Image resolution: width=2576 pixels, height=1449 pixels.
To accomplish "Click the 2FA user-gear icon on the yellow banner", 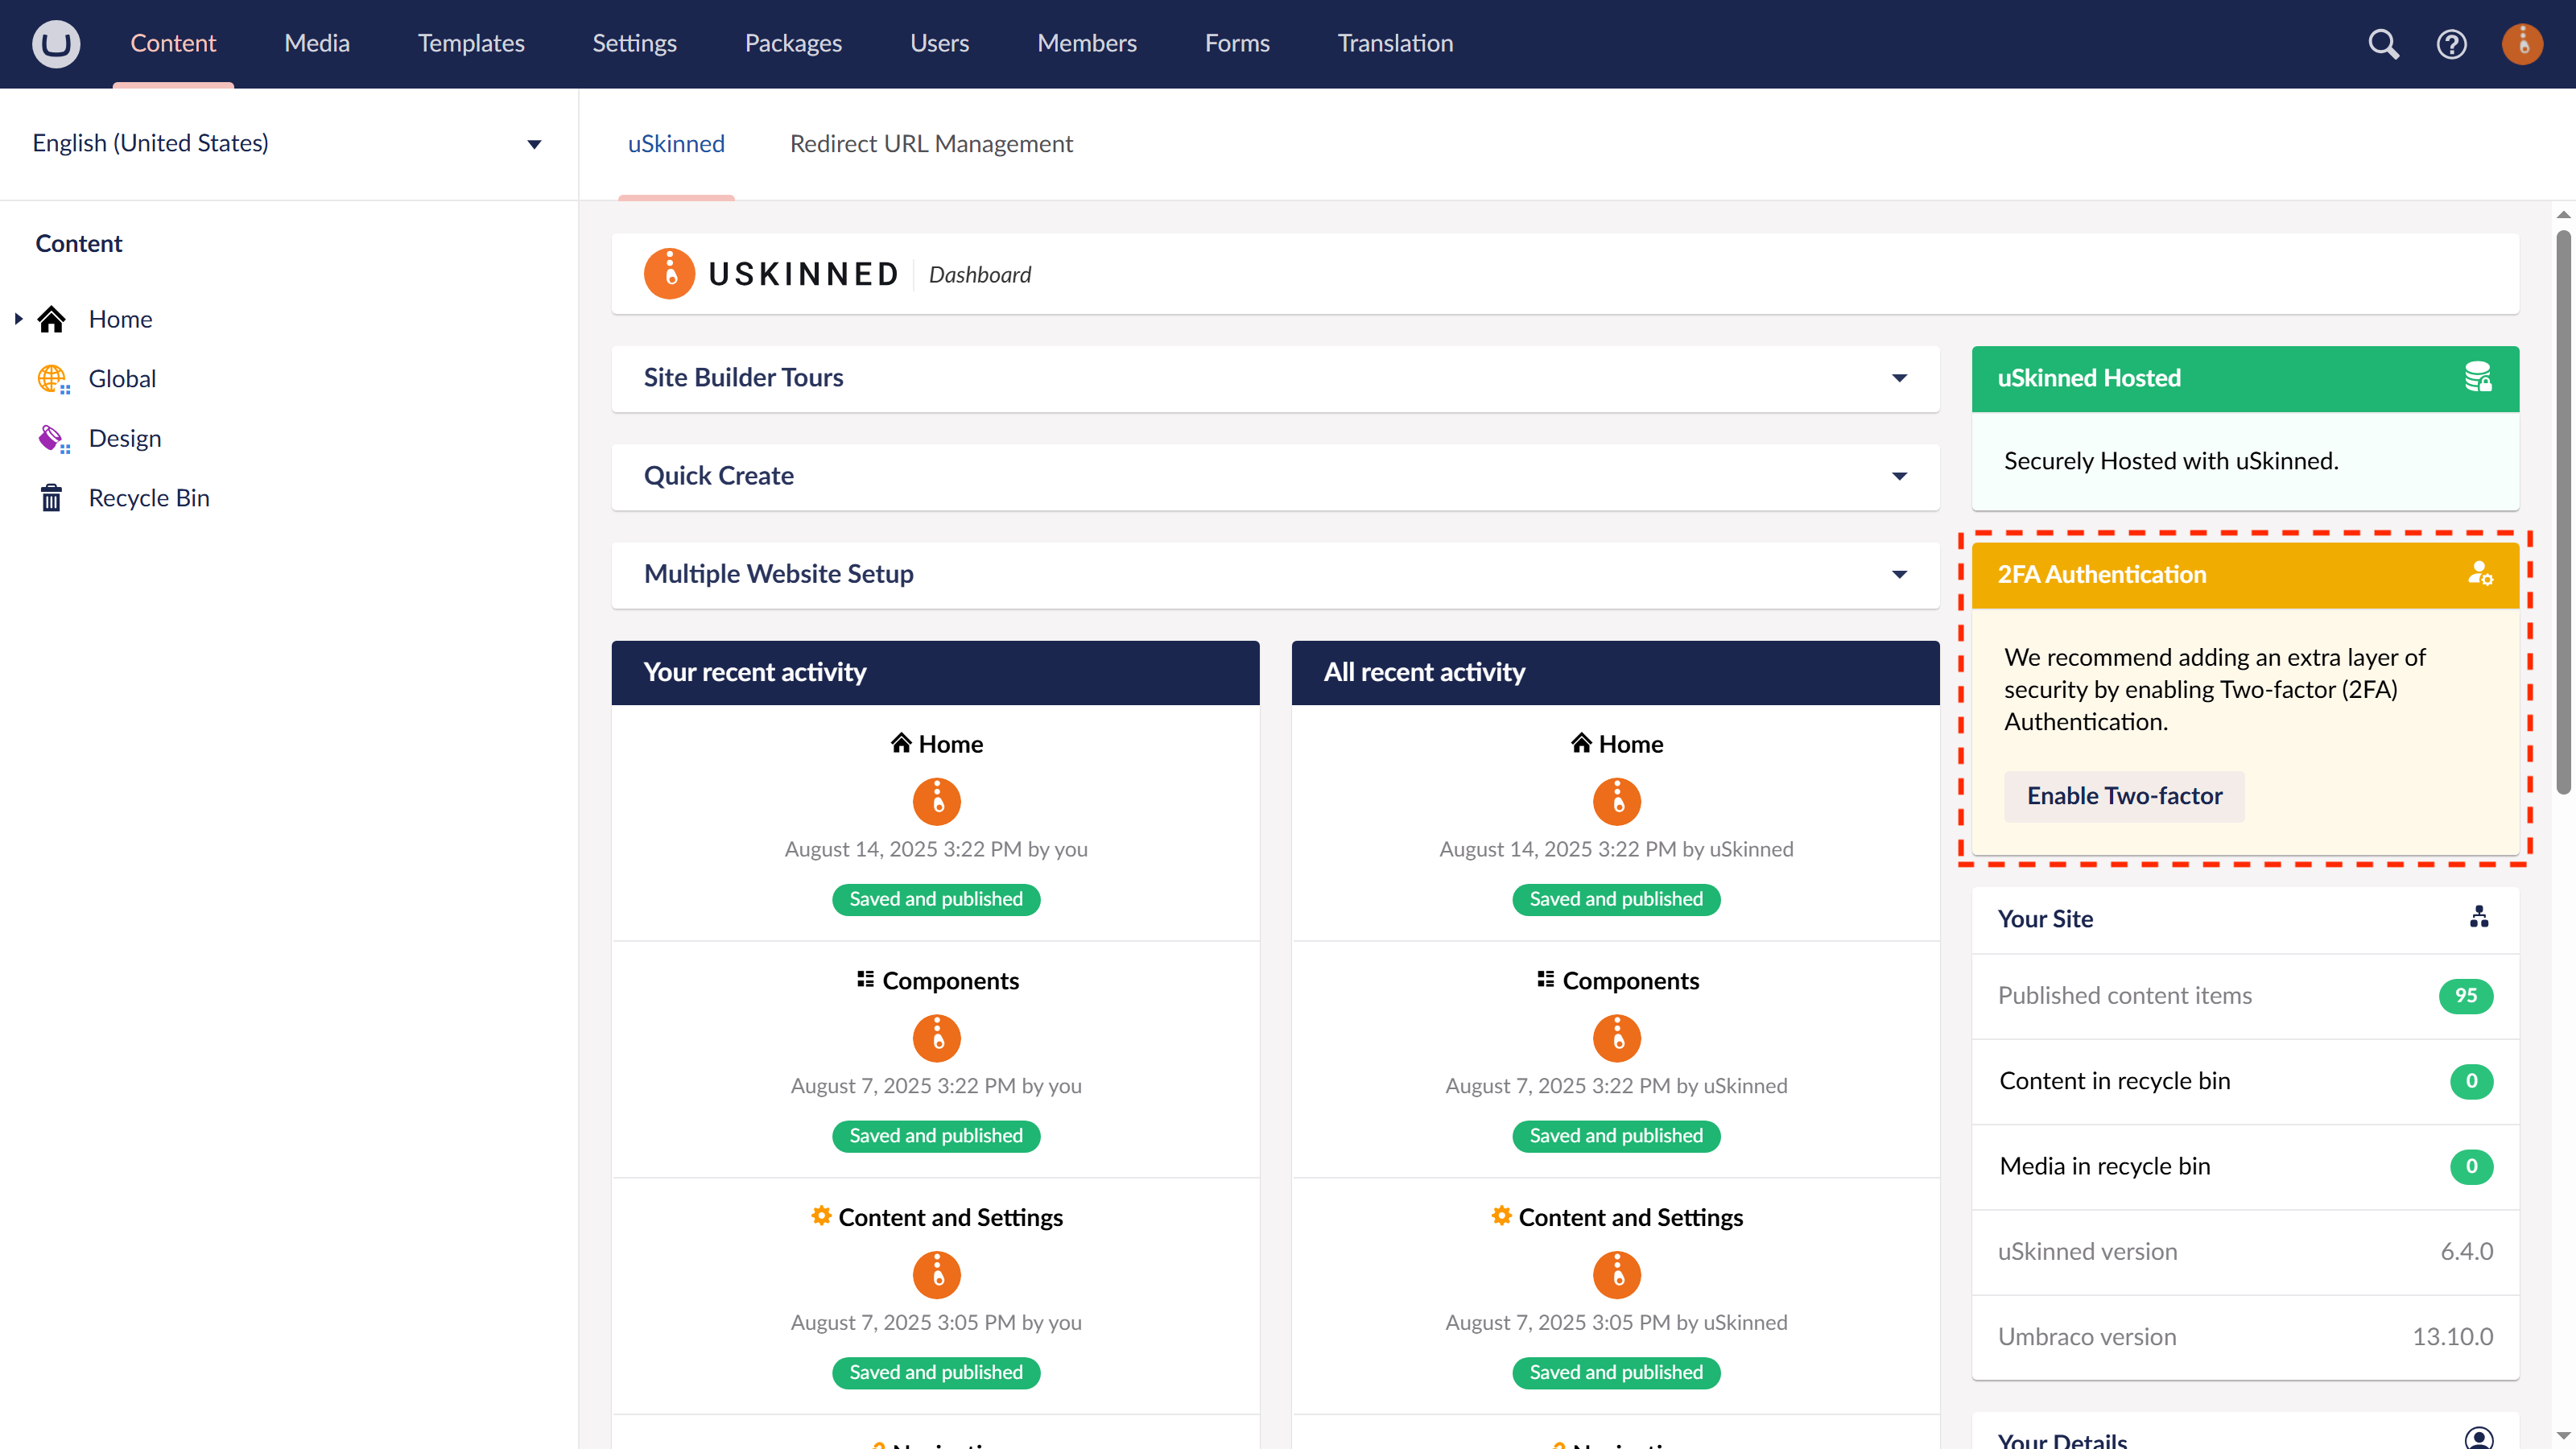I will pos(2481,574).
